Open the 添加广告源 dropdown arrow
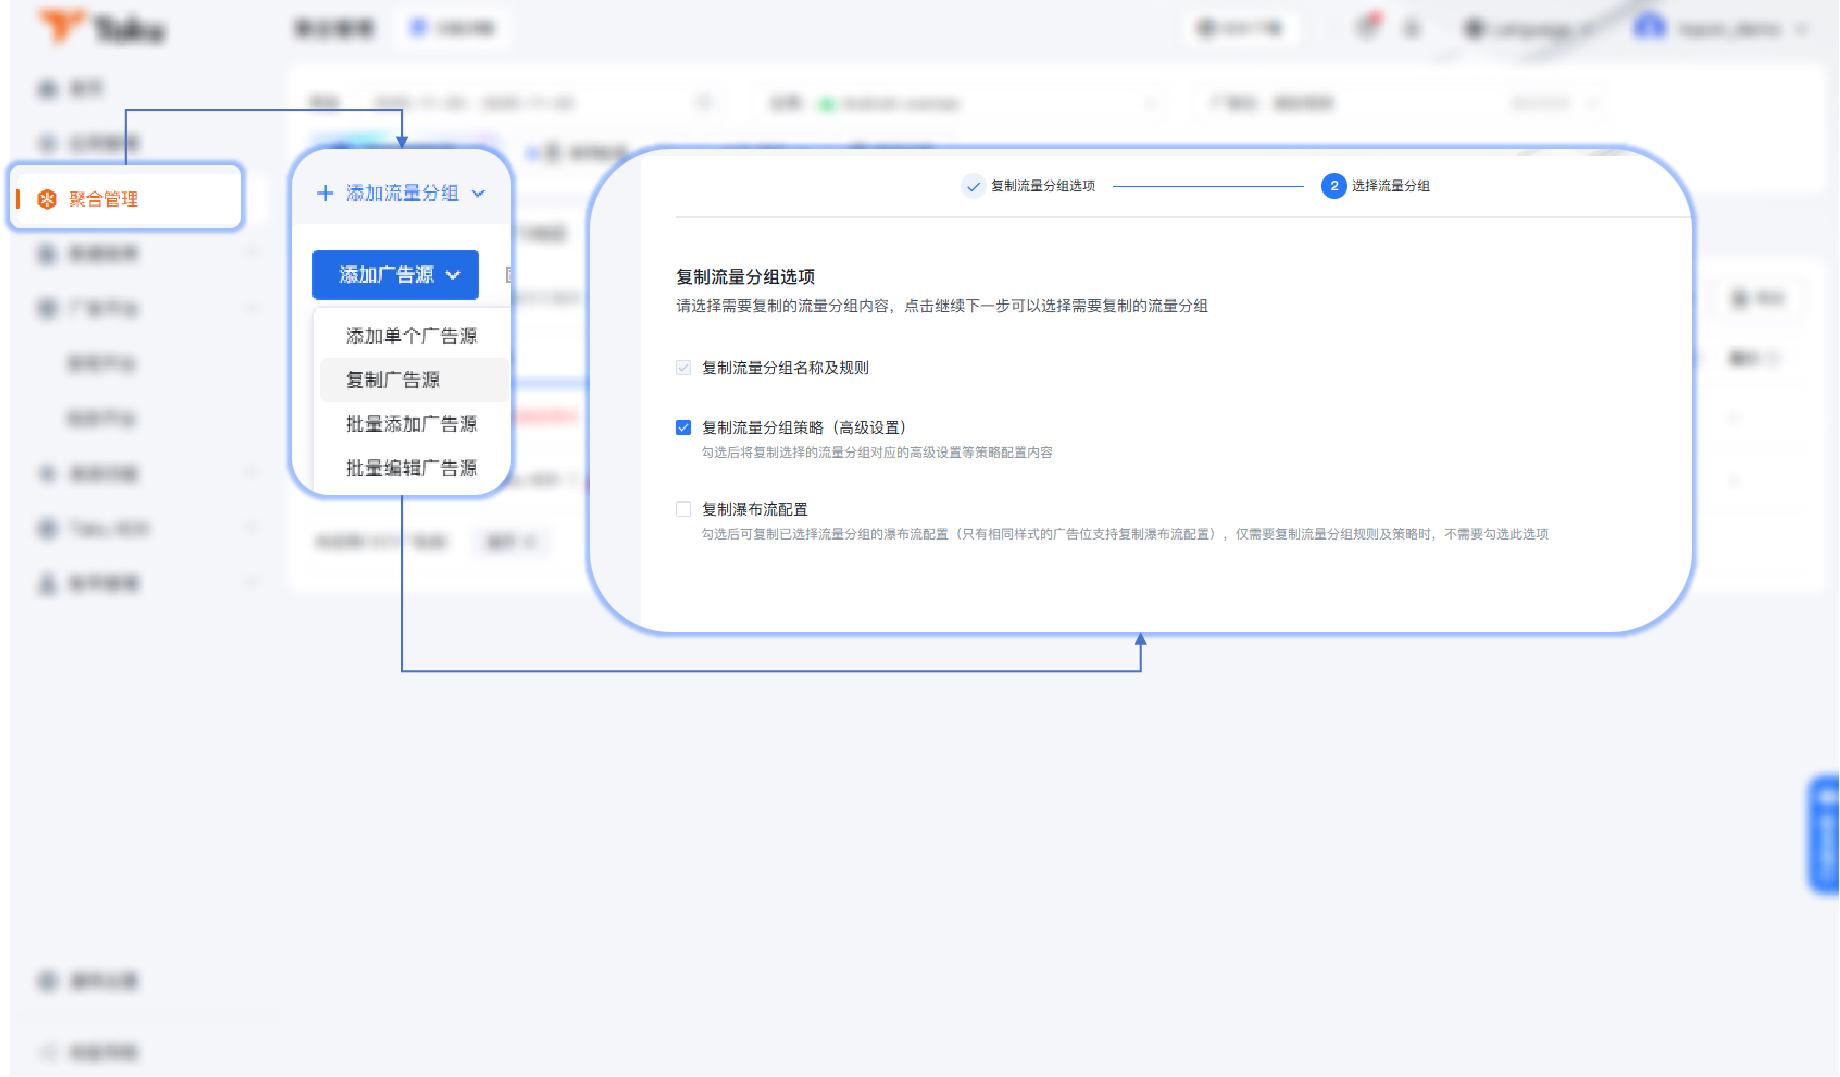This screenshot has height=1077, width=1840. coord(454,275)
